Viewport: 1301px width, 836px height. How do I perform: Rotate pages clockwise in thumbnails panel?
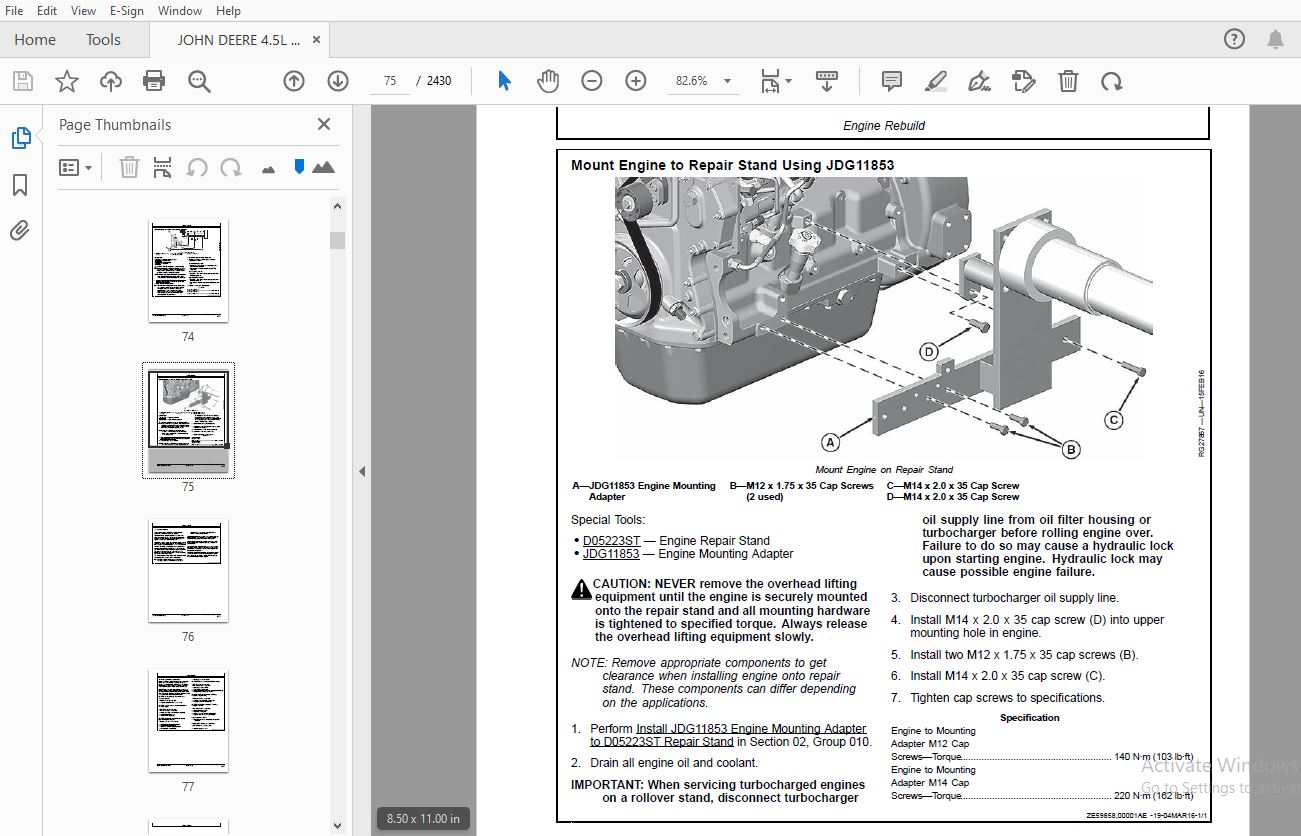231,167
